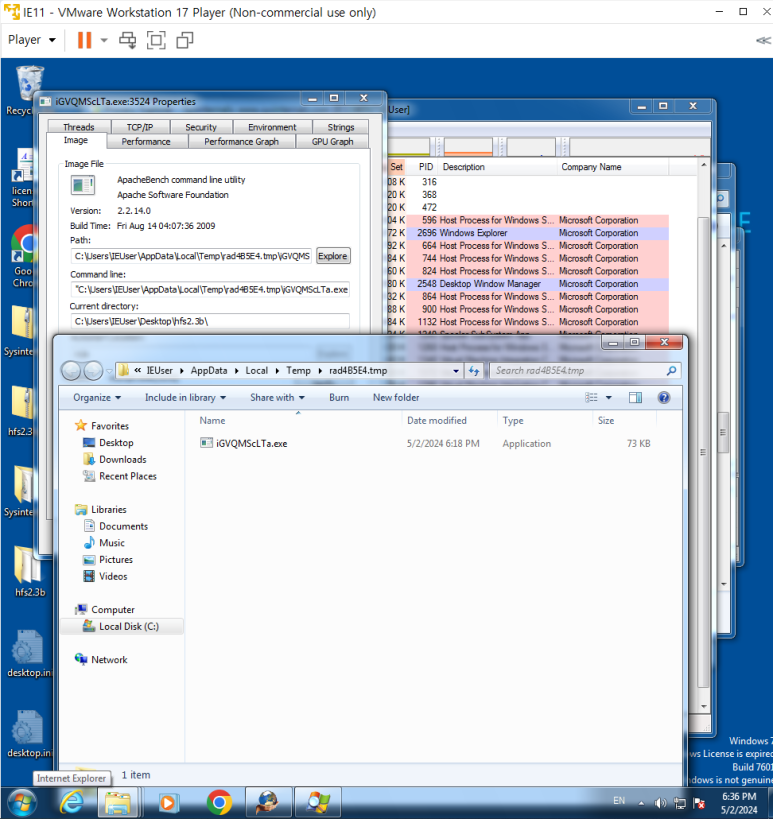This screenshot has height=819, width=773.
Task: Open the Player menu dropdown
Action: tap(31, 40)
